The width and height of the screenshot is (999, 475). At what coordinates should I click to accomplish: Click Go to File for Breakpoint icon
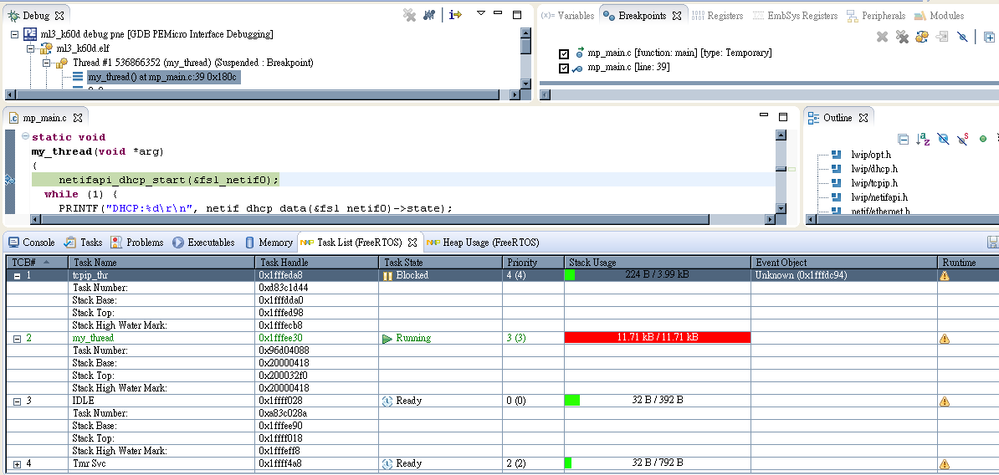point(942,37)
